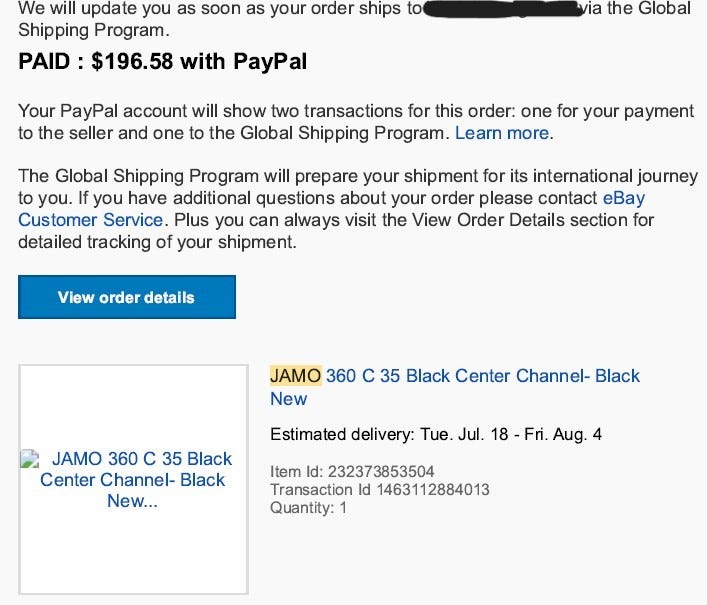The width and height of the screenshot is (707, 605).
Task: Click the thumbnail's JAMO alt-text link
Action: pos(134,480)
